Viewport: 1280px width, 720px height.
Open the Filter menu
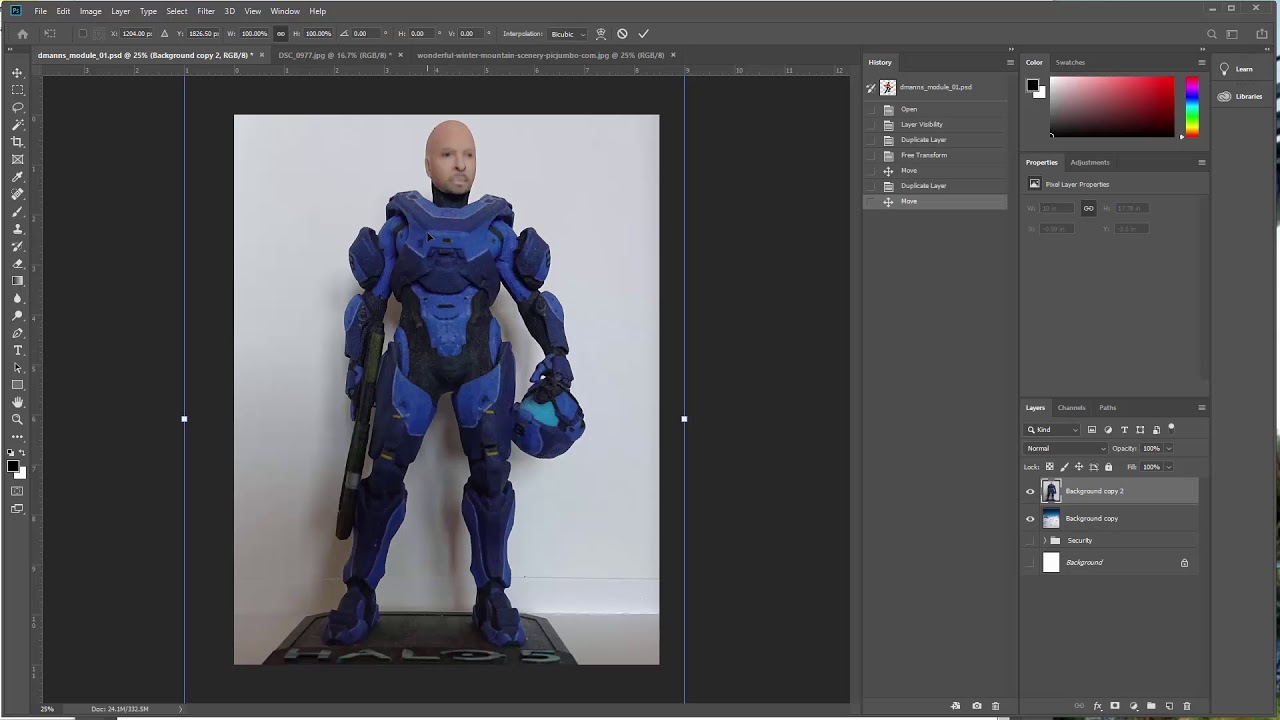coord(206,11)
